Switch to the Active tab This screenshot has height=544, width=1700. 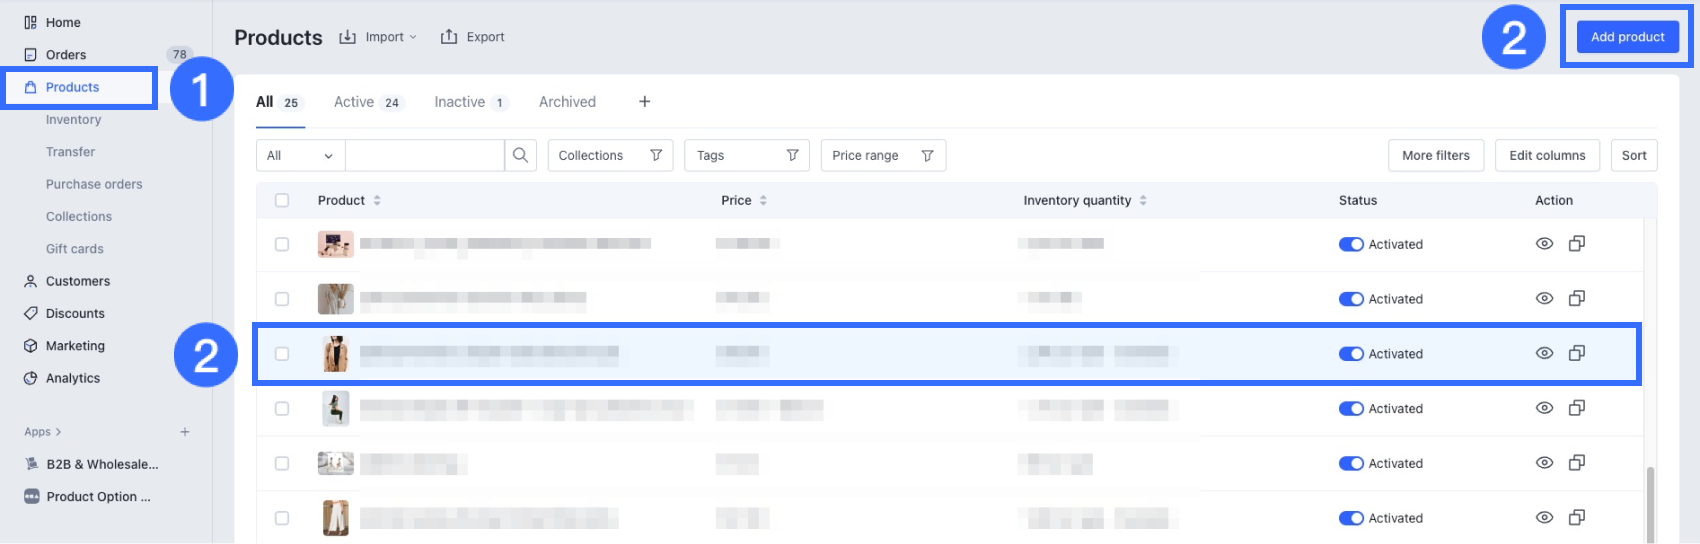click(x=366, y=102)
